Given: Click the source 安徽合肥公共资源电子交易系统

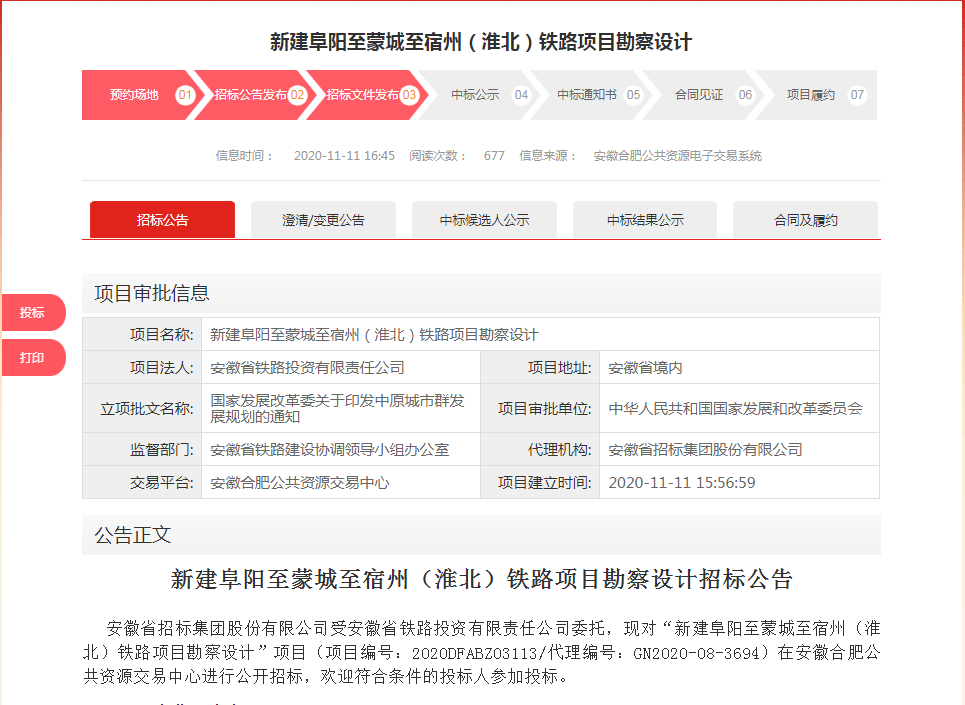Looking at the screenshot, I should tap(678, 156).
